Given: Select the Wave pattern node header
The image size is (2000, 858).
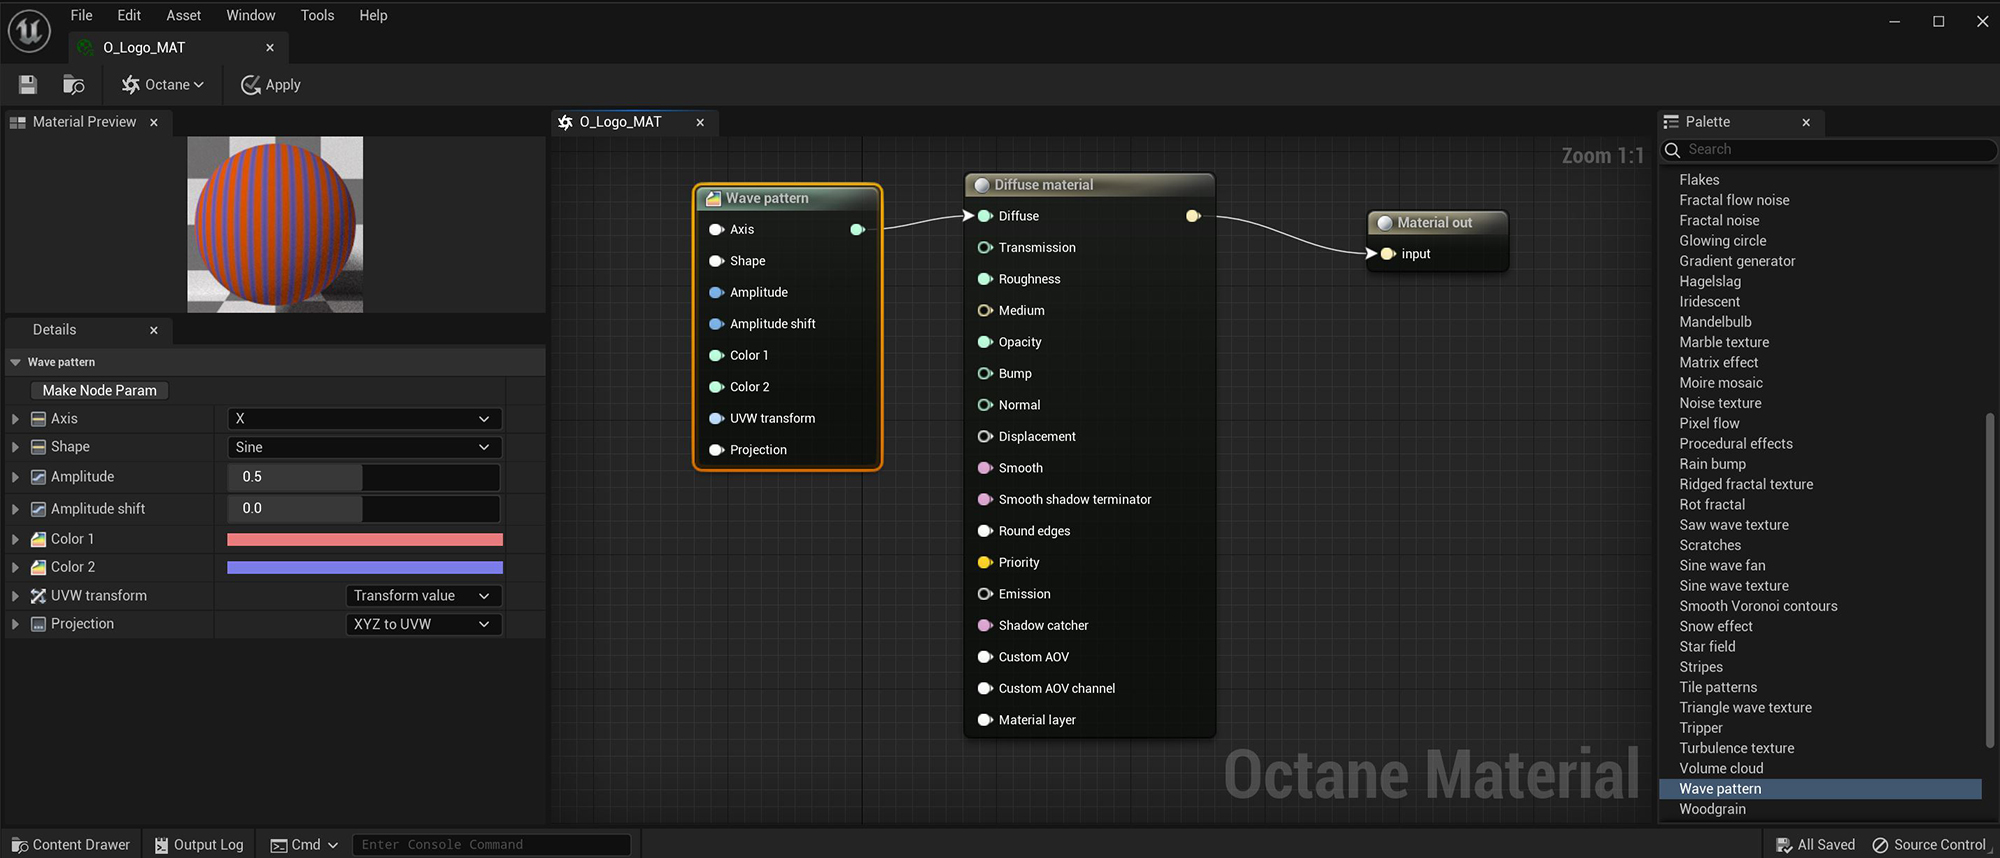Looking at the screenshot, I should coord(788,198).
